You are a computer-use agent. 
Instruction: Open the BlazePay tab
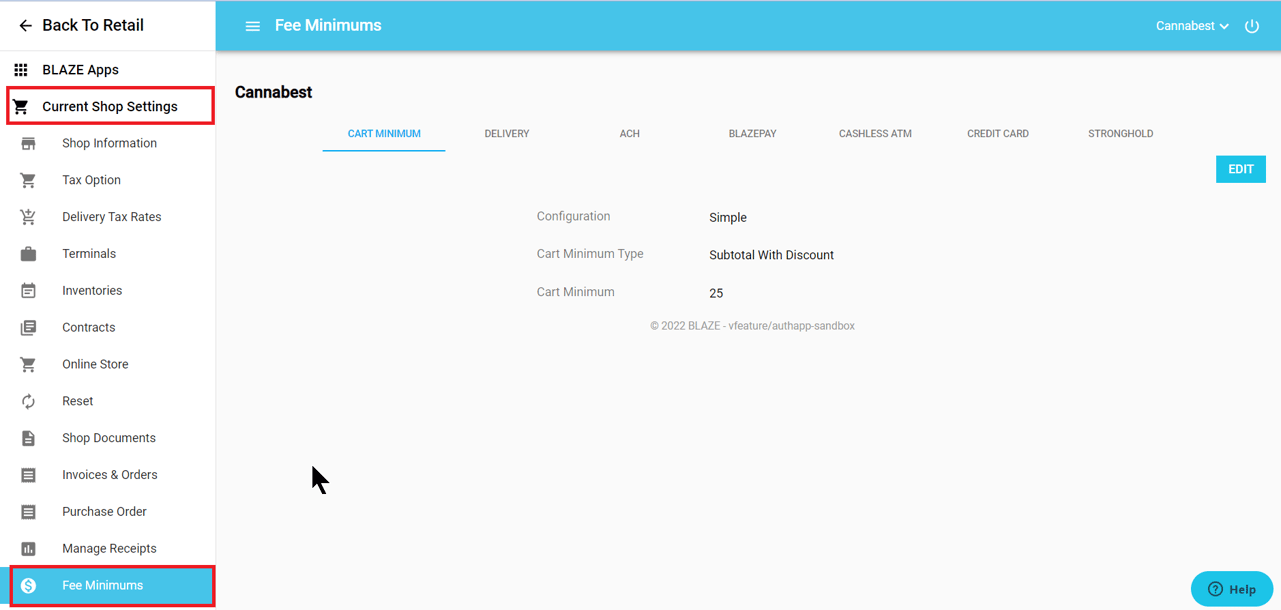click(x=752, y=134)
